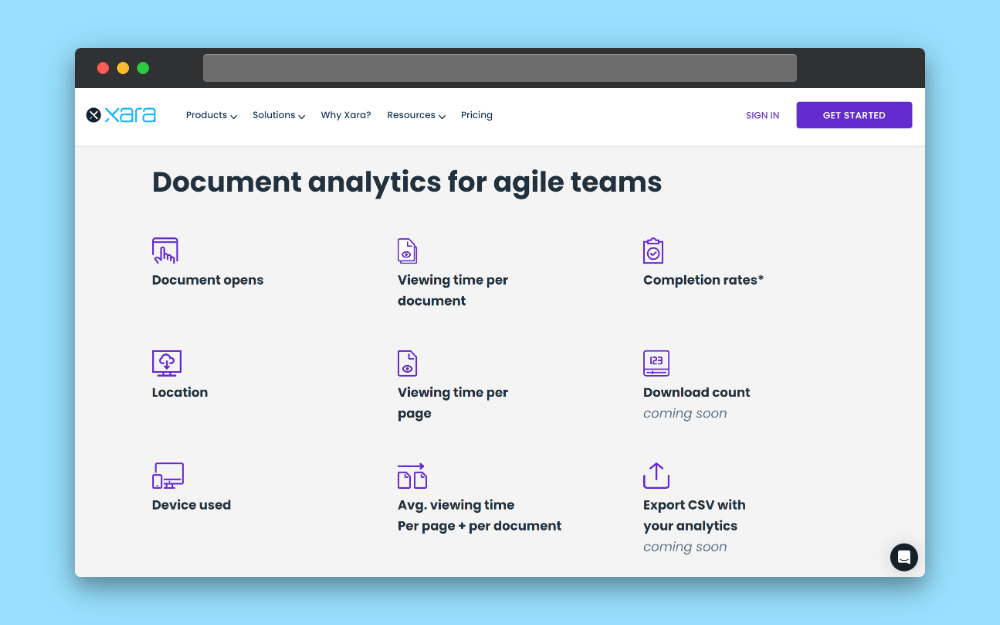Click the Viewing time per page label
Screen dimensions: 1000x625
453,402
